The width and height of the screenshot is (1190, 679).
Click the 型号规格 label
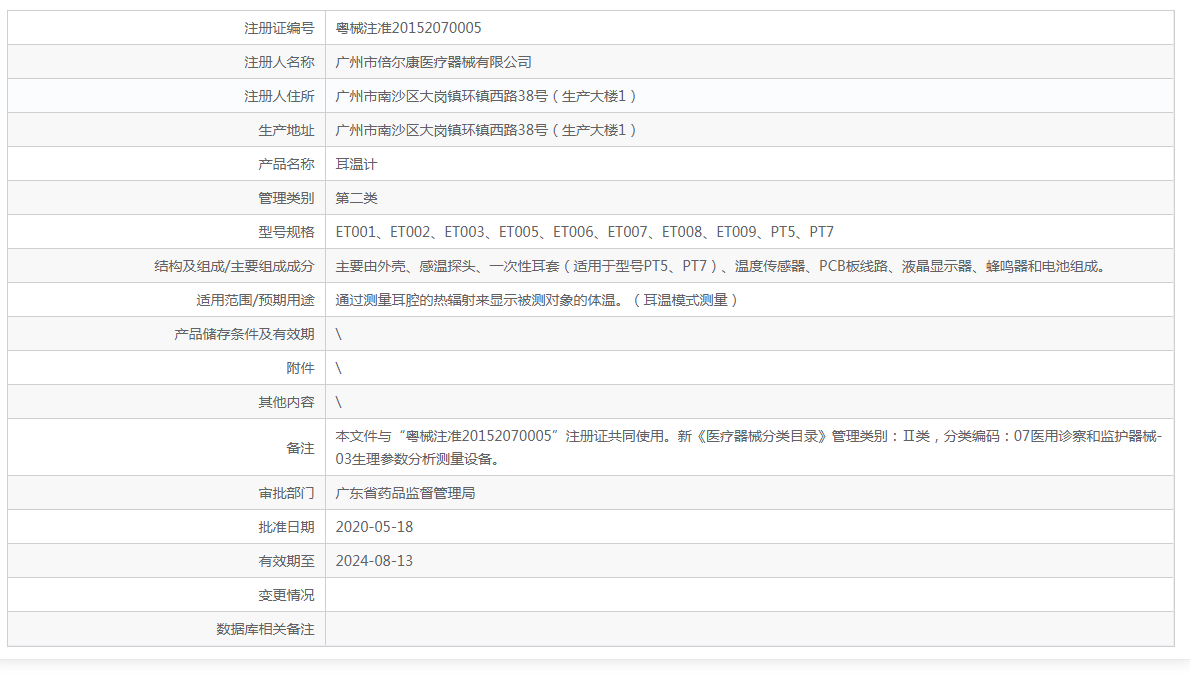pos(285,232)
